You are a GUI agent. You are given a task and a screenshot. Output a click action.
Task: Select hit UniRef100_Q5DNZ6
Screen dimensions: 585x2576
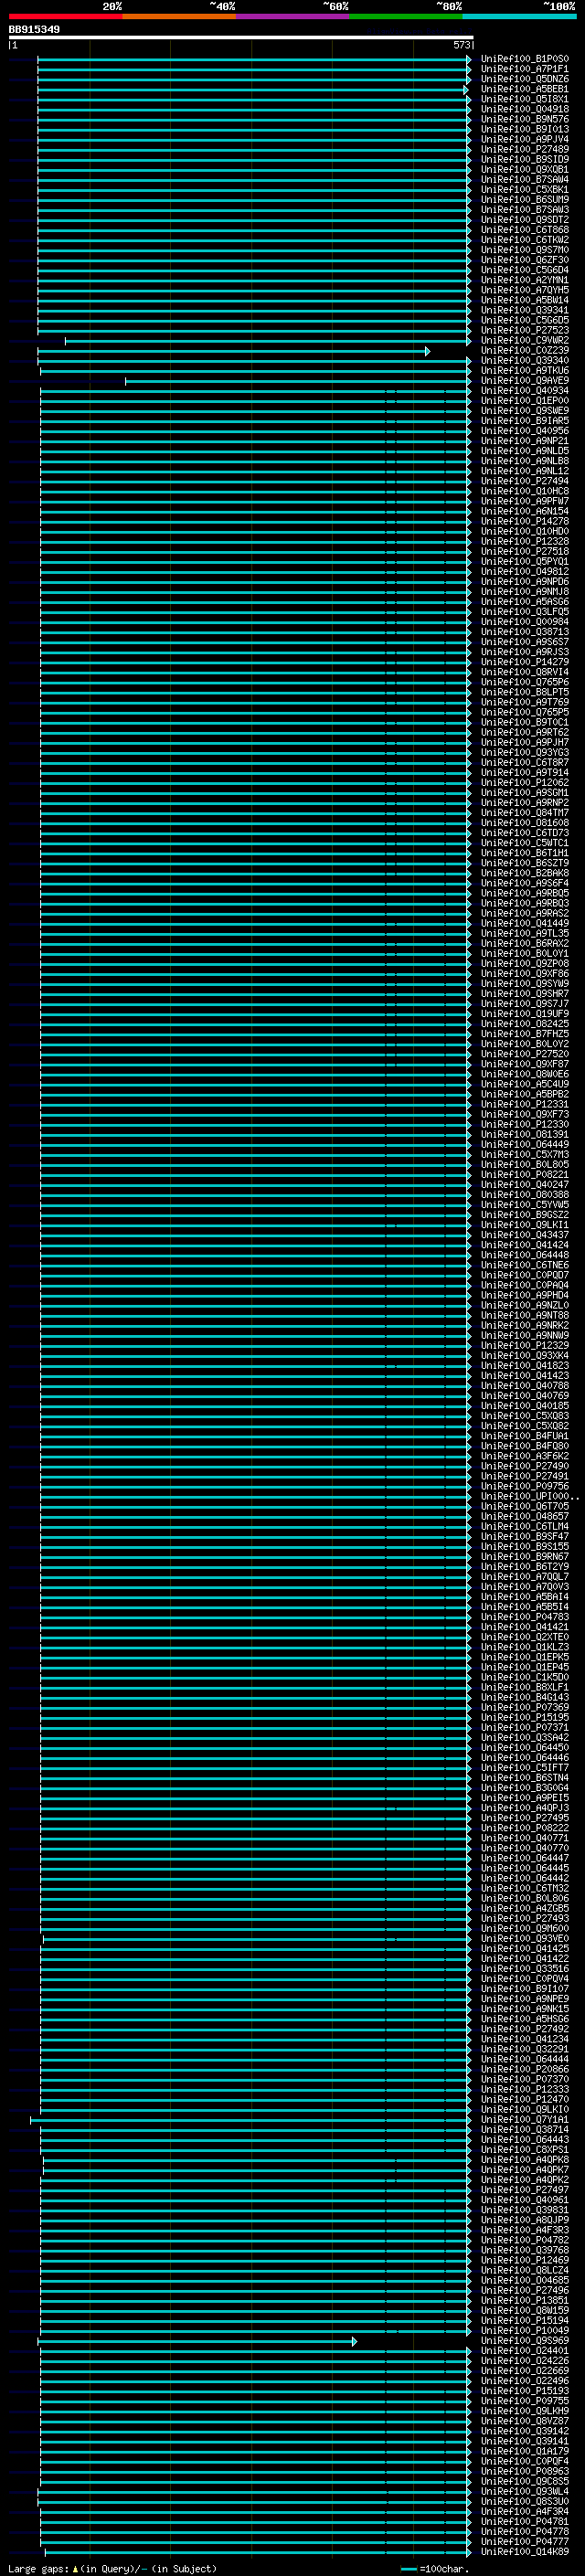[x=524, y=79]
